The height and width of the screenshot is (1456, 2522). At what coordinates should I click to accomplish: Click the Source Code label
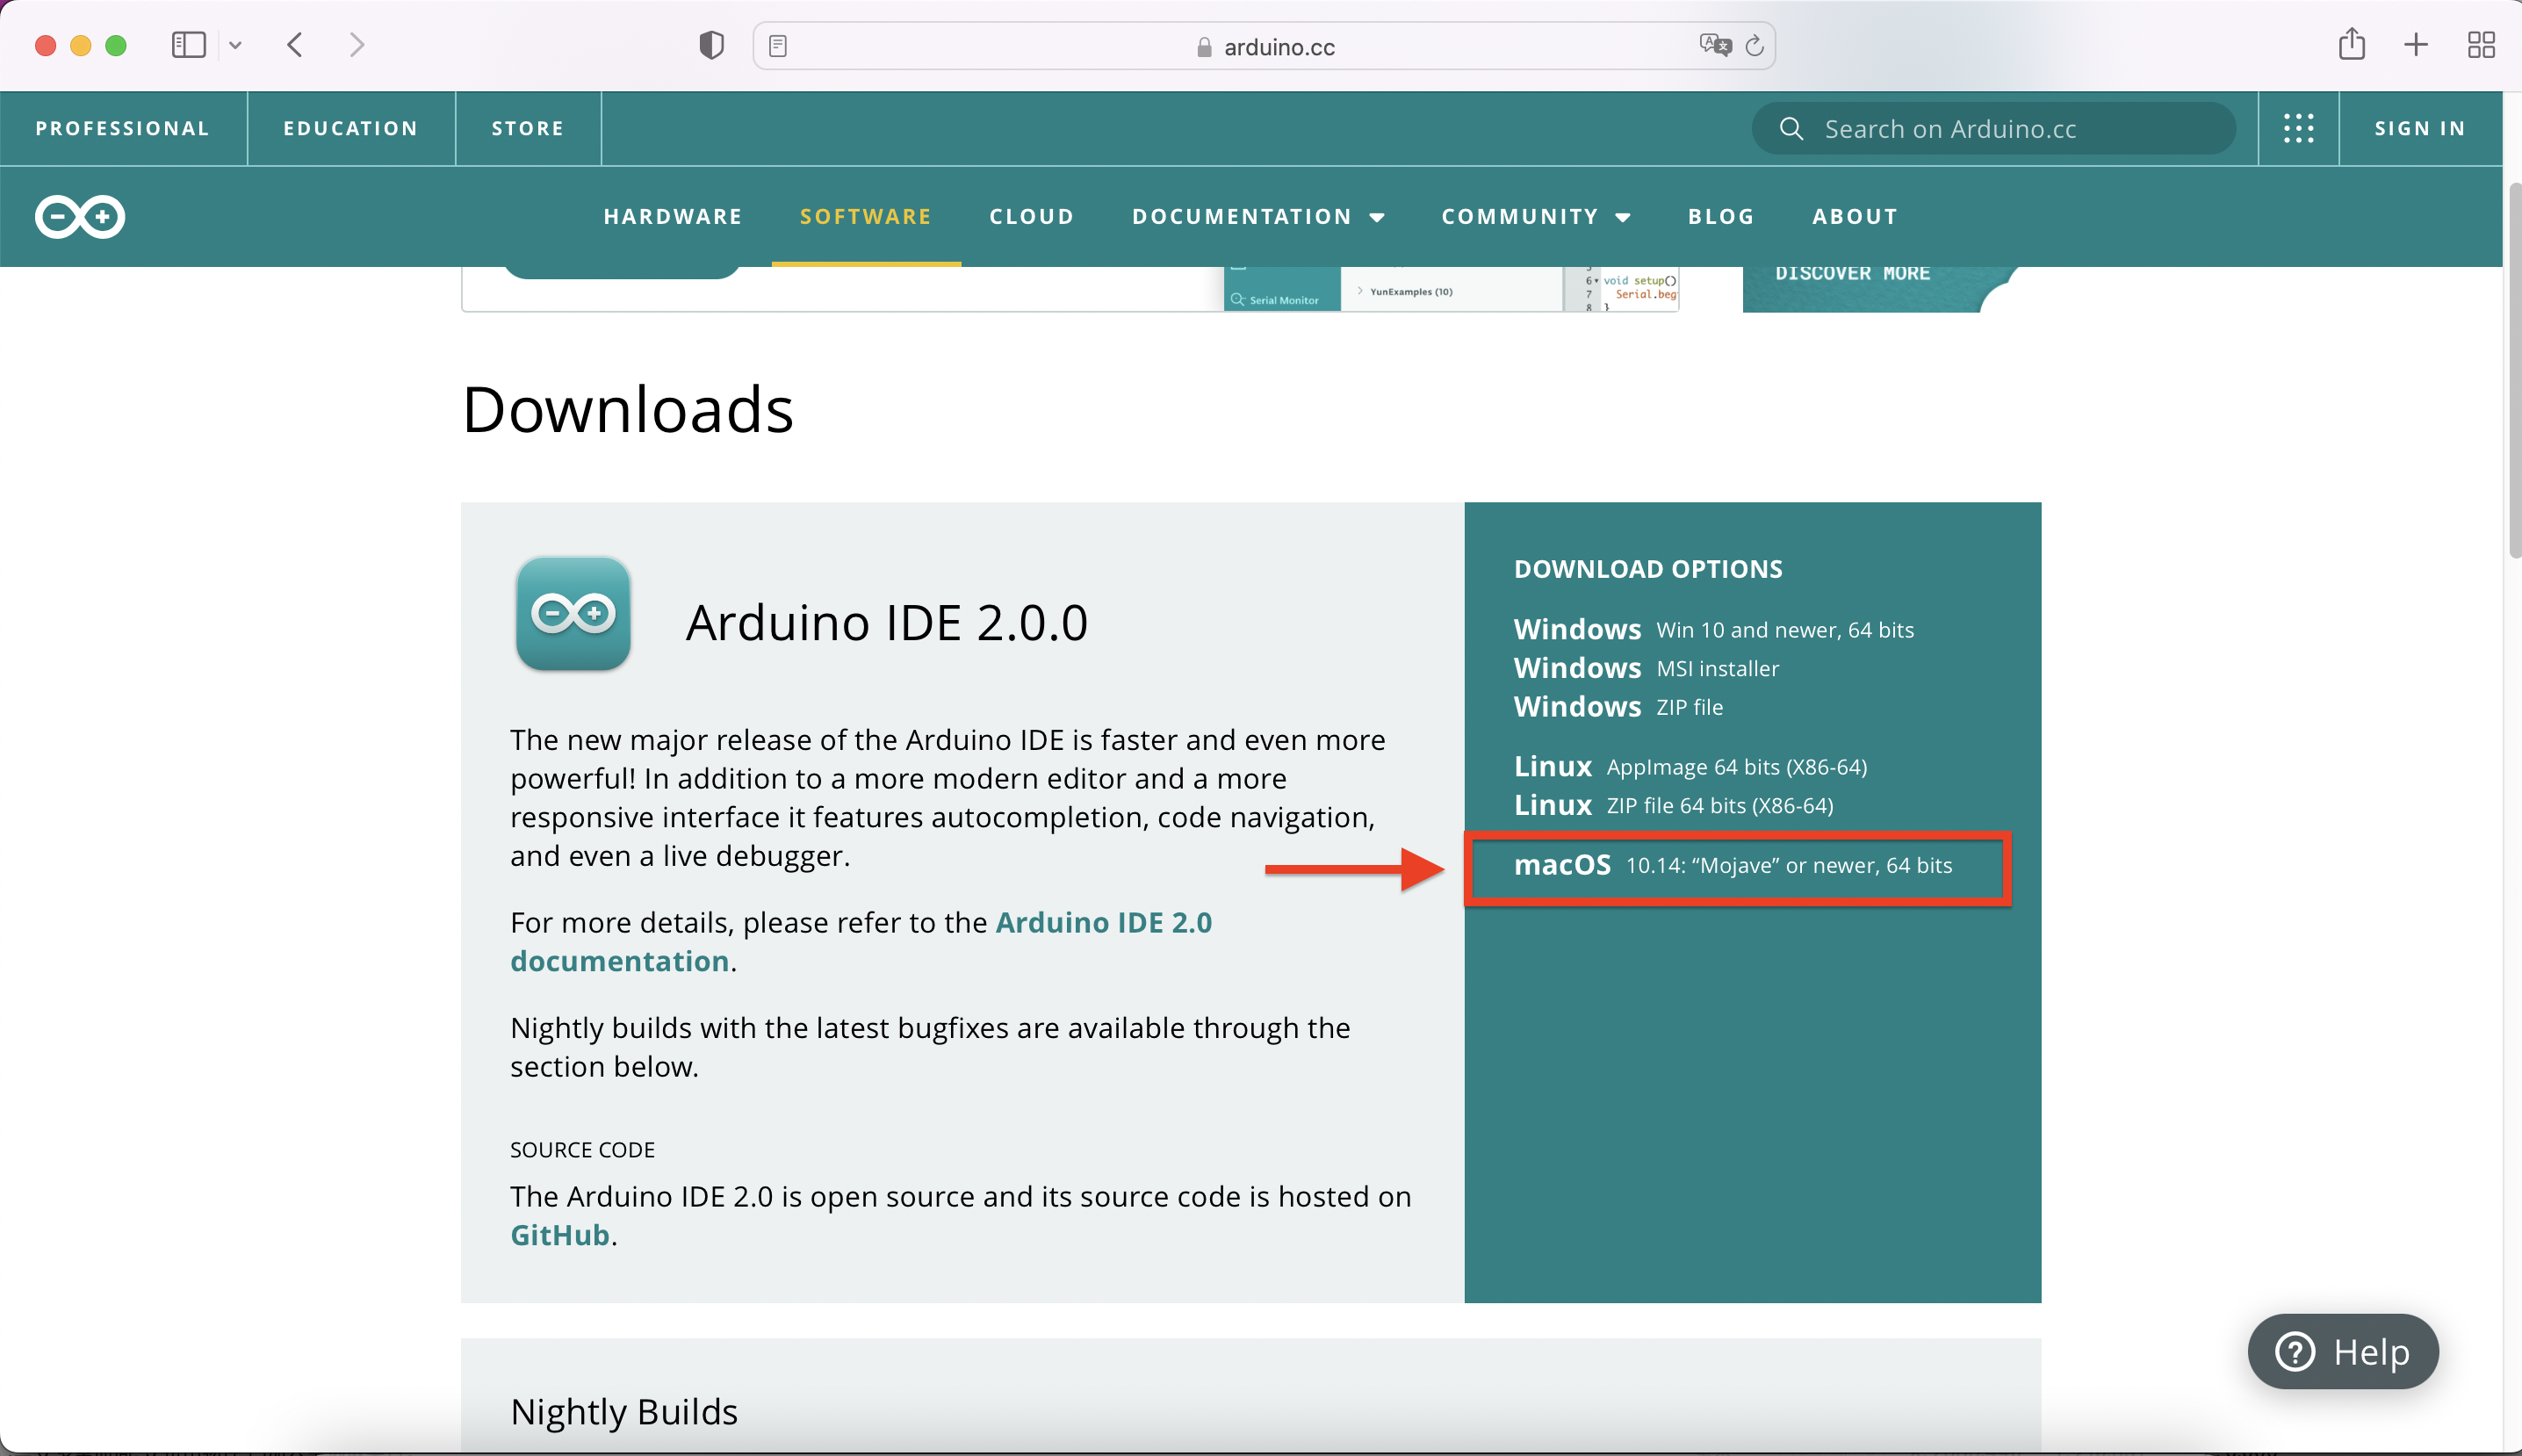pyautogui.click(x=582, y=1150)
